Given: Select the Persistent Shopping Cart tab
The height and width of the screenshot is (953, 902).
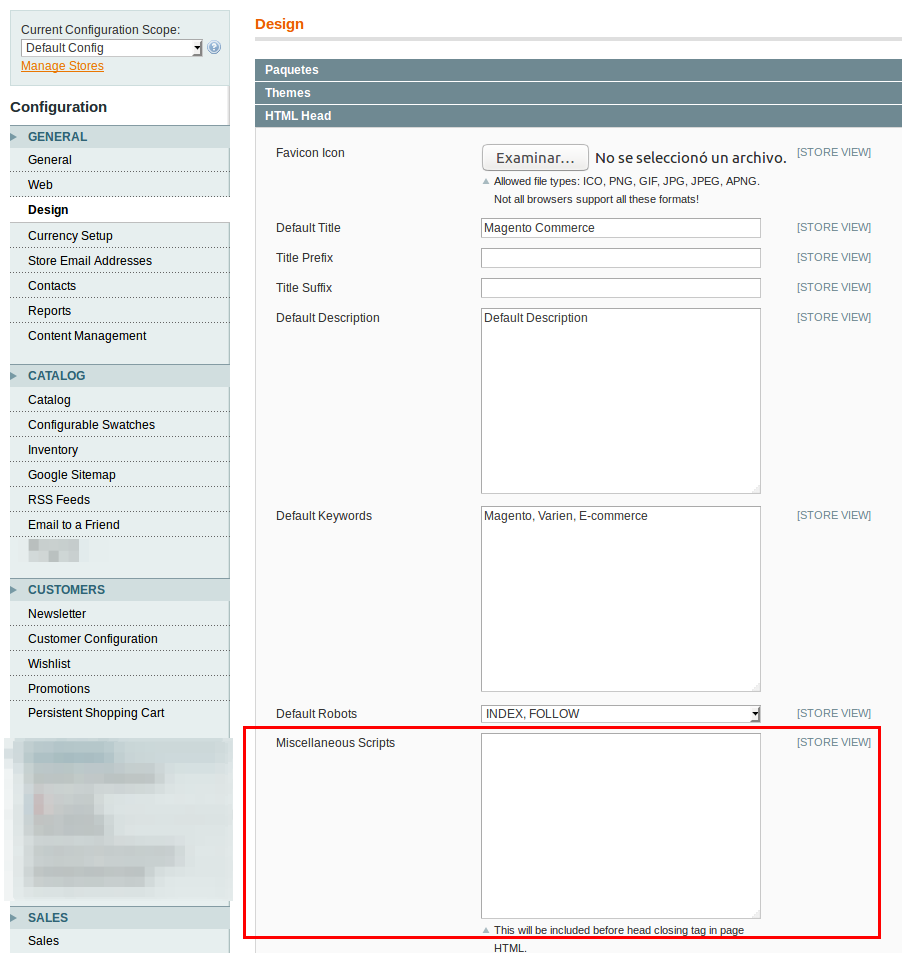Looking at the screenshot, I should 96,713.
